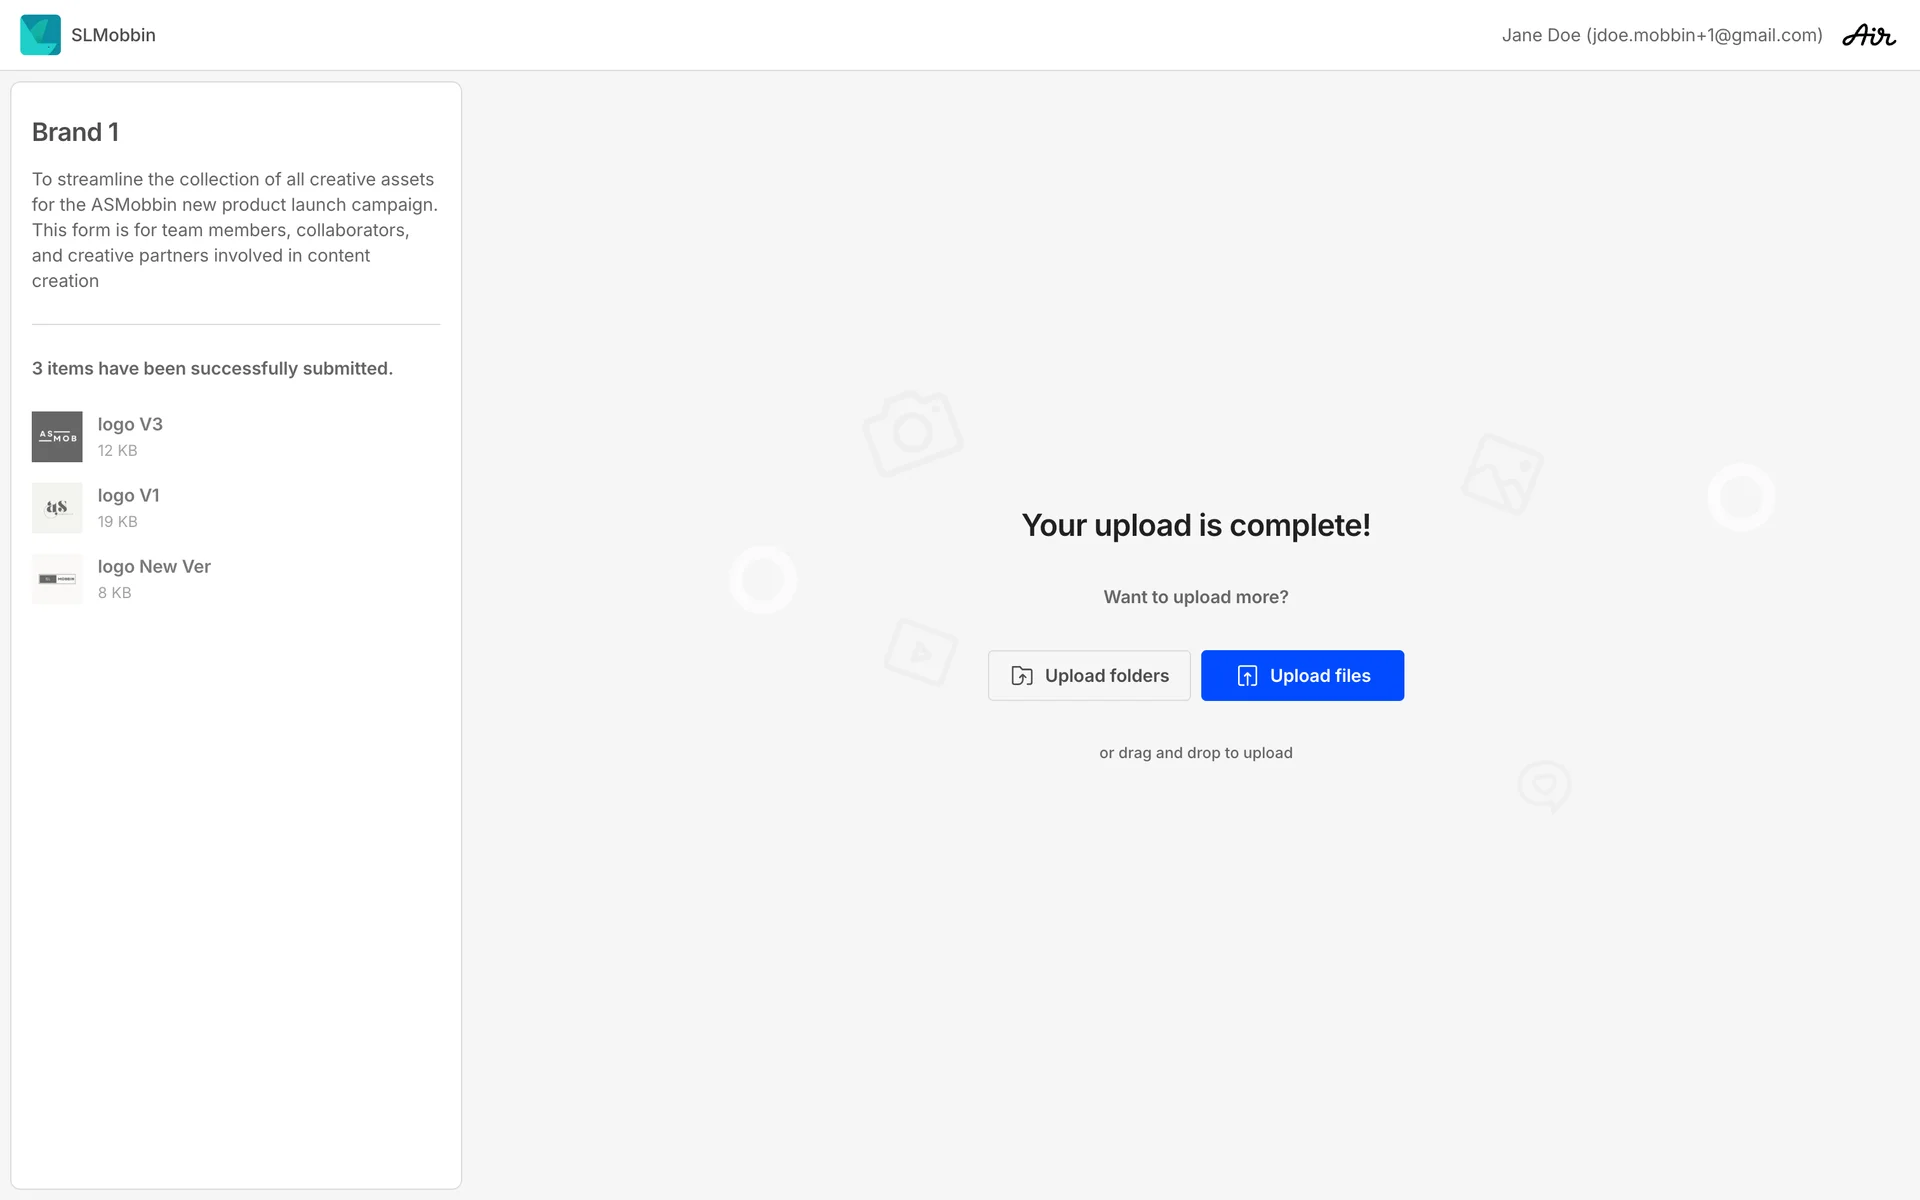The width and height of the screenshot is (1920, 1200).
Task: Click the faded image picture background icon
Action: click(1502, 474)
